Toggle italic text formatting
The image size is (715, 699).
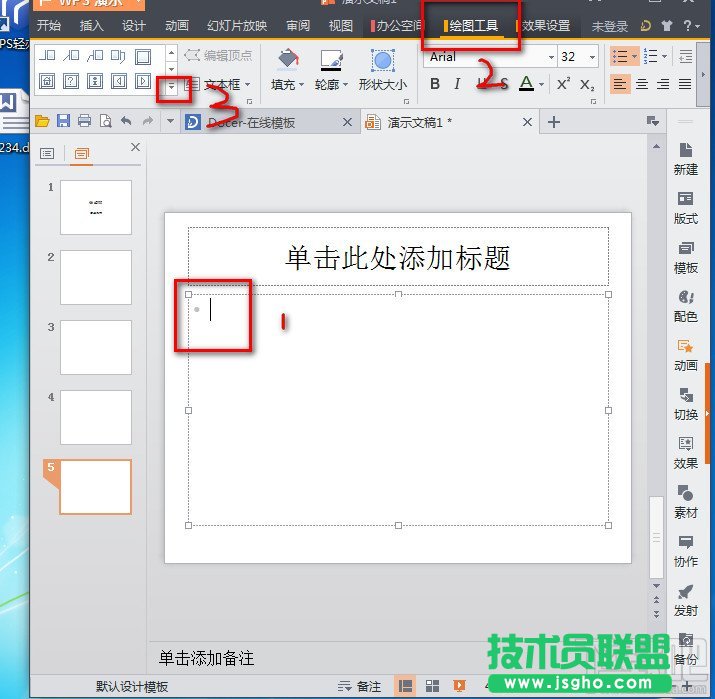pyautogui.click(x=457, y=85)
